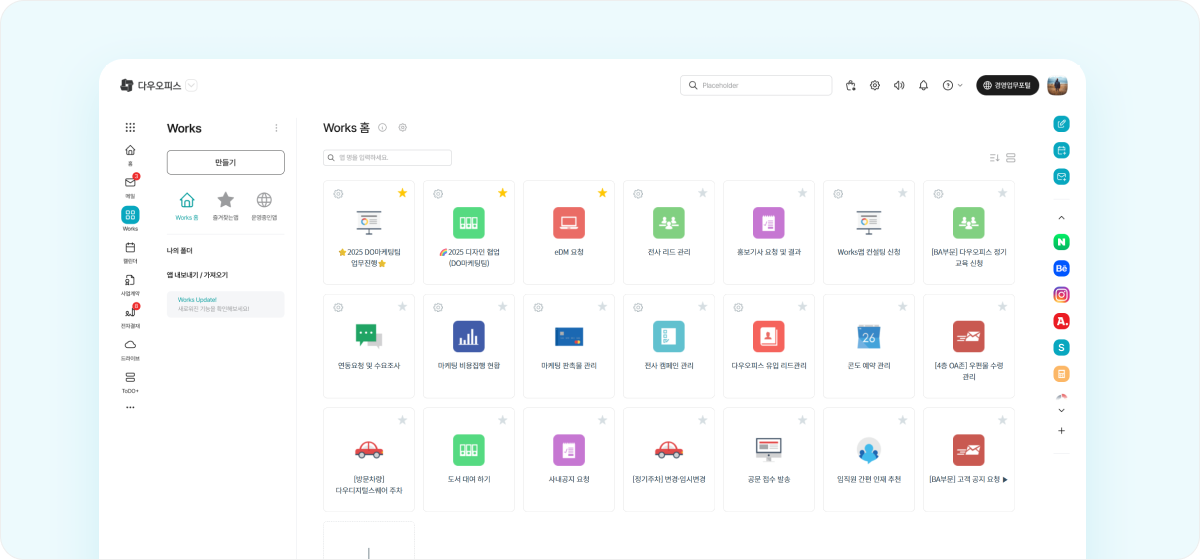This screenshot has width=1200, height=560.
Task: Click the app name search field
Action: [x=388, y=158]
